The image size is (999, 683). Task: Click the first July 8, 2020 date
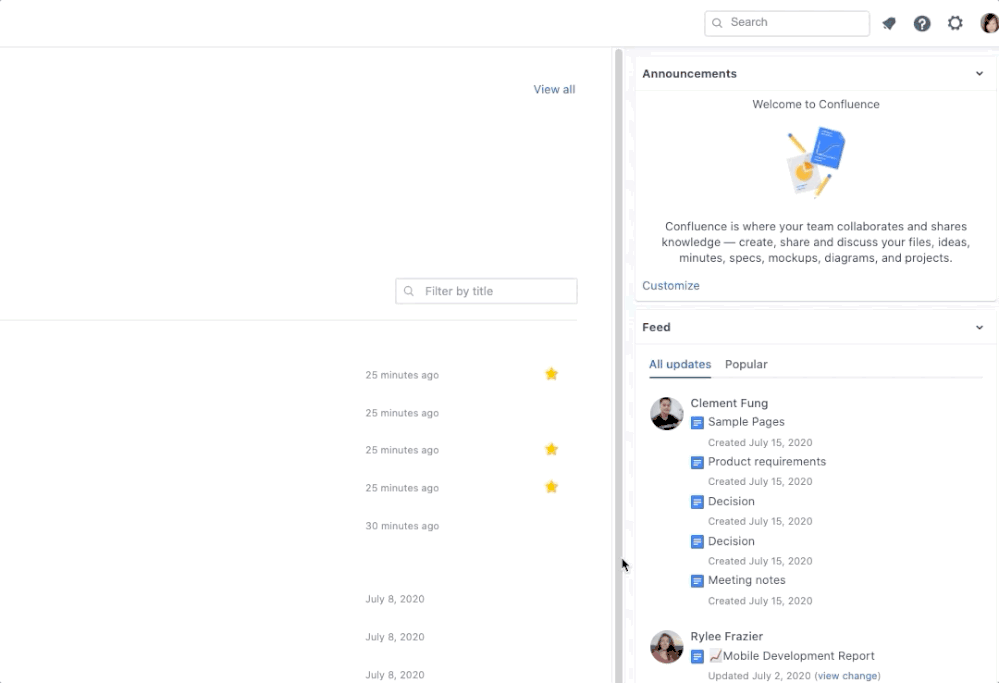[x=395, y=599]
